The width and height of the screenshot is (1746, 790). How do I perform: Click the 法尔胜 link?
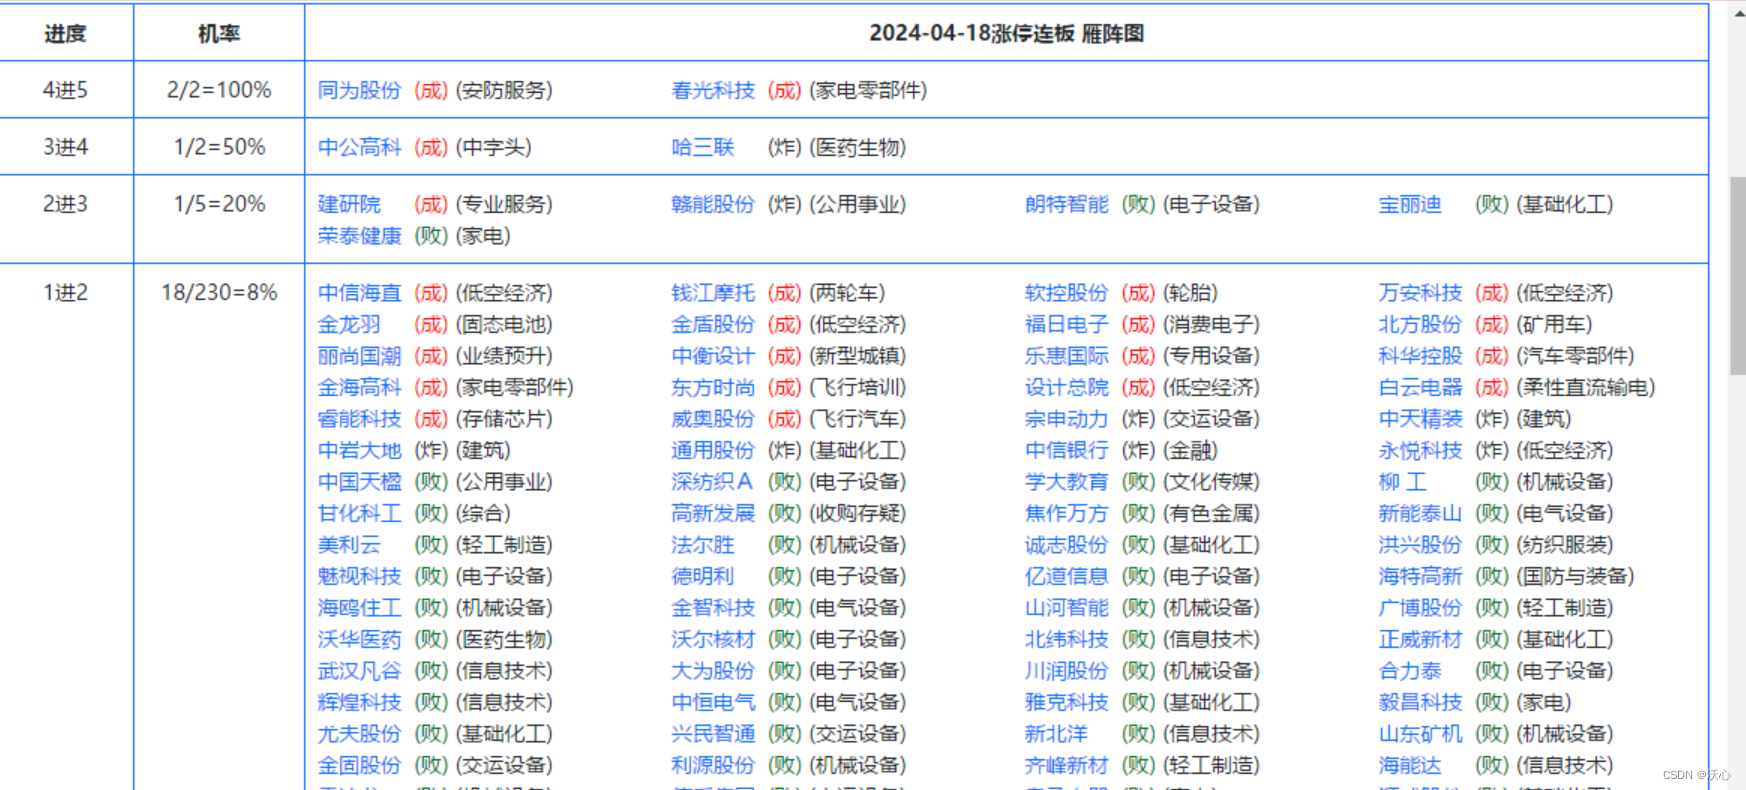702,545
